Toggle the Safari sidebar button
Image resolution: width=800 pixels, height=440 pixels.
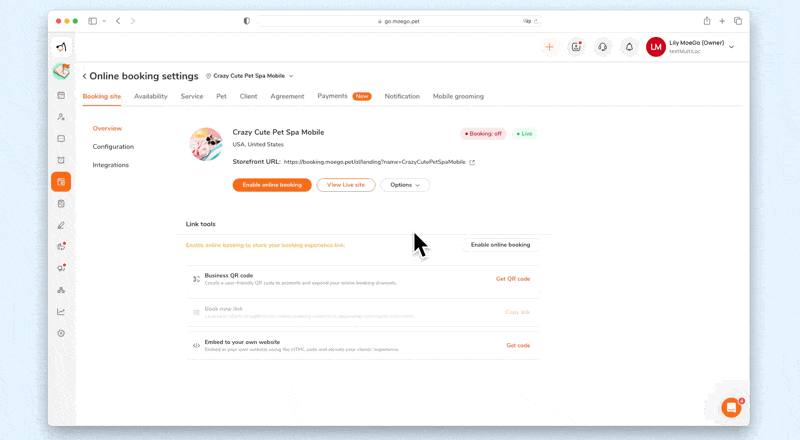click(92, 21)
